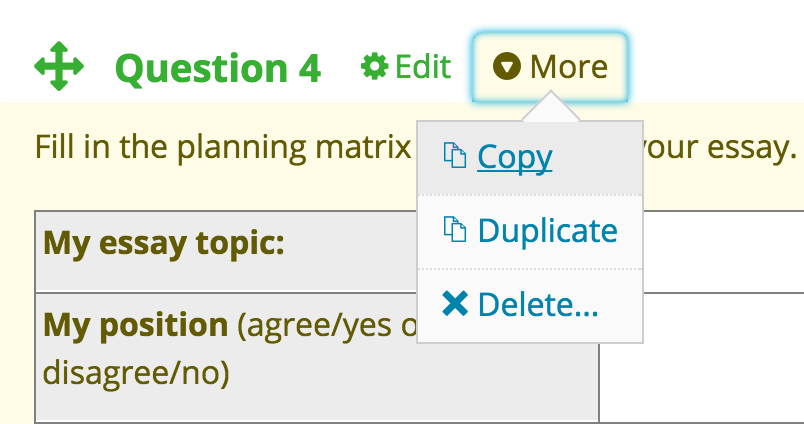
Task: Choose Duplicate in the dropdown menu
Action: tap(530, 231)
